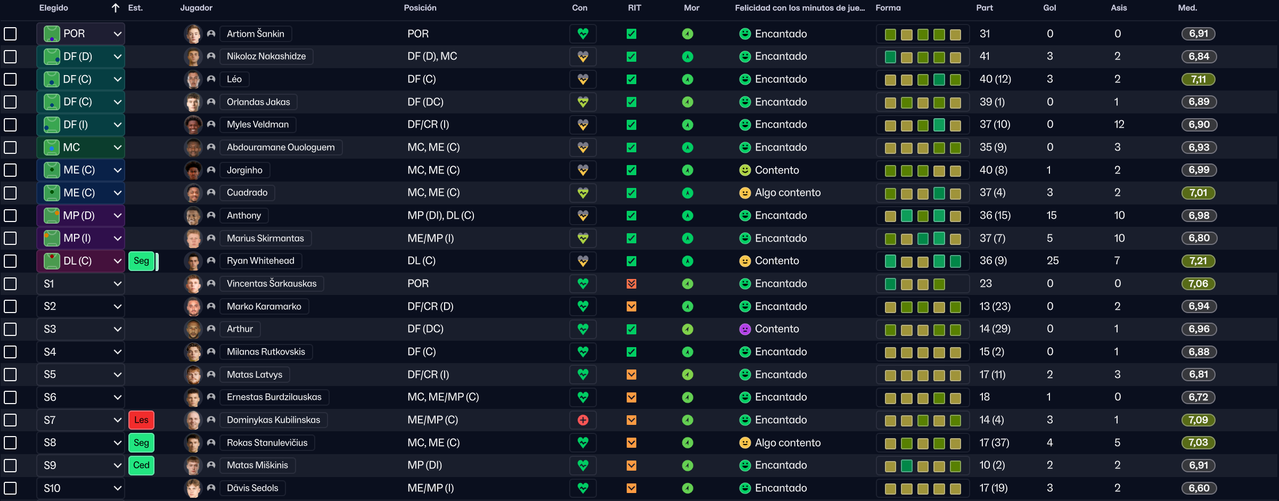This screenshot has width=1279, height=501.
Task: Open the POR position dropdown for Artiom Šankin
Action: (x=81, y=33)
